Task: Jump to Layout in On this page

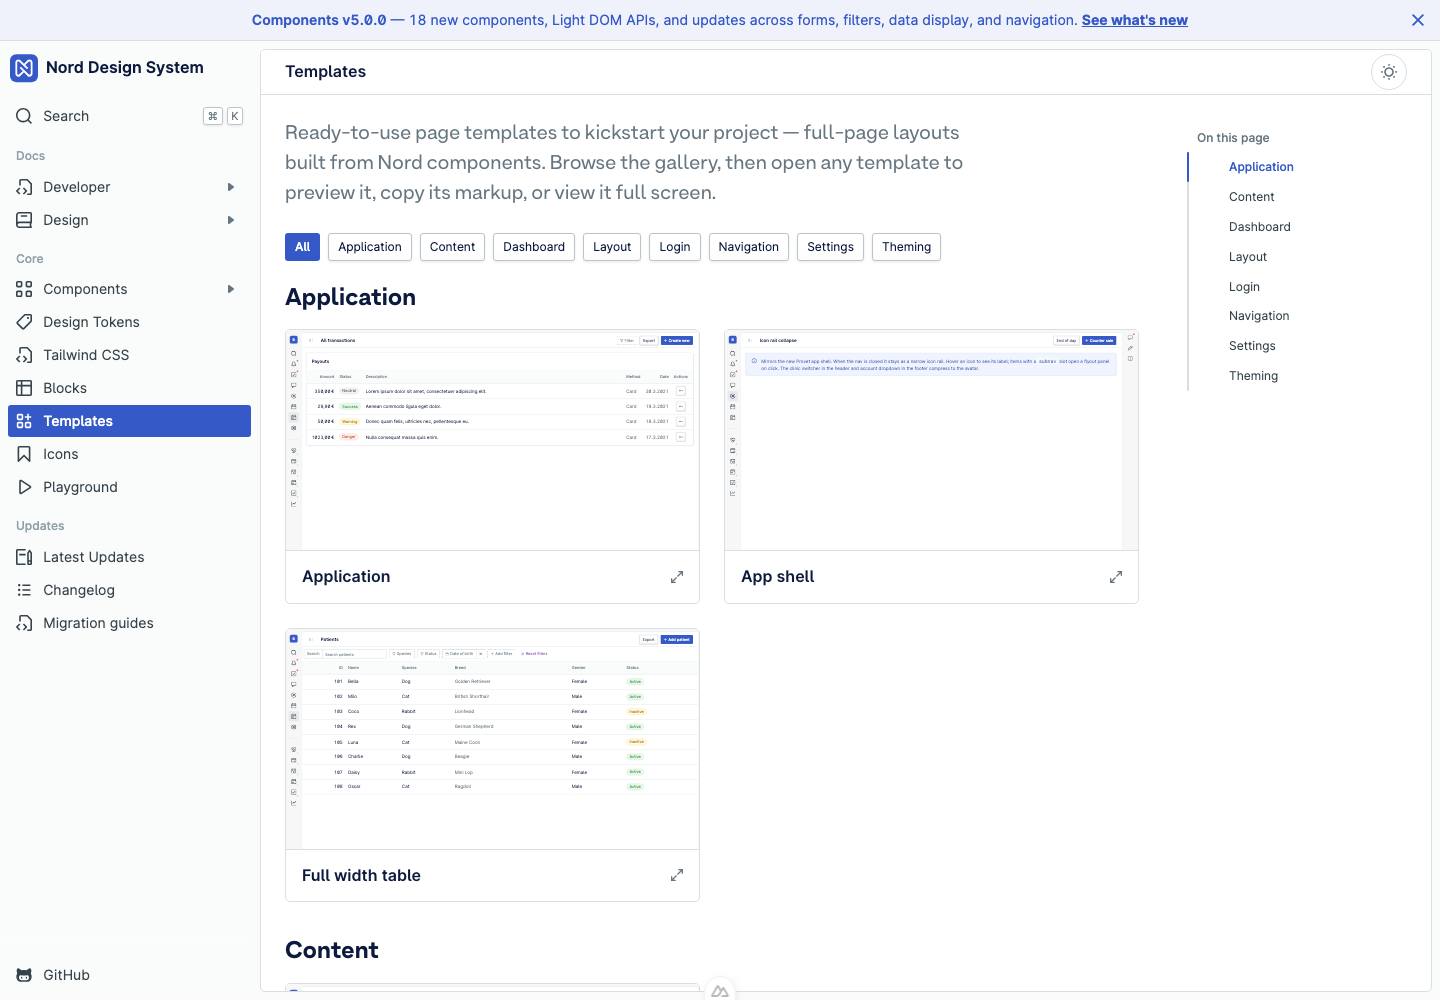Action: click(x=1248, y=257)
